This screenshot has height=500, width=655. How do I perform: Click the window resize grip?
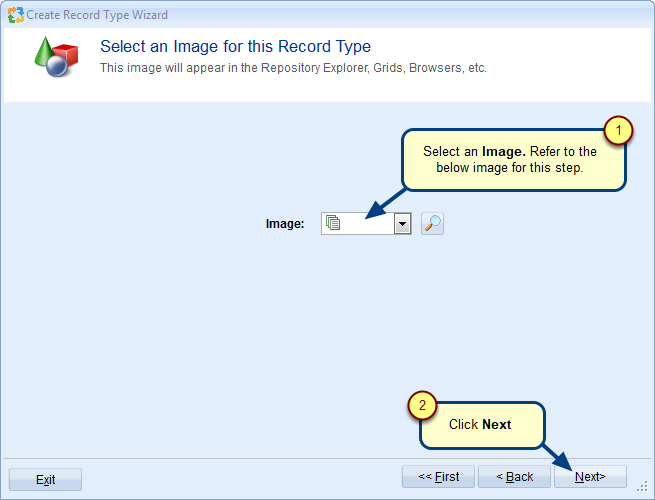pyautogui.click(x=643, y=488)
